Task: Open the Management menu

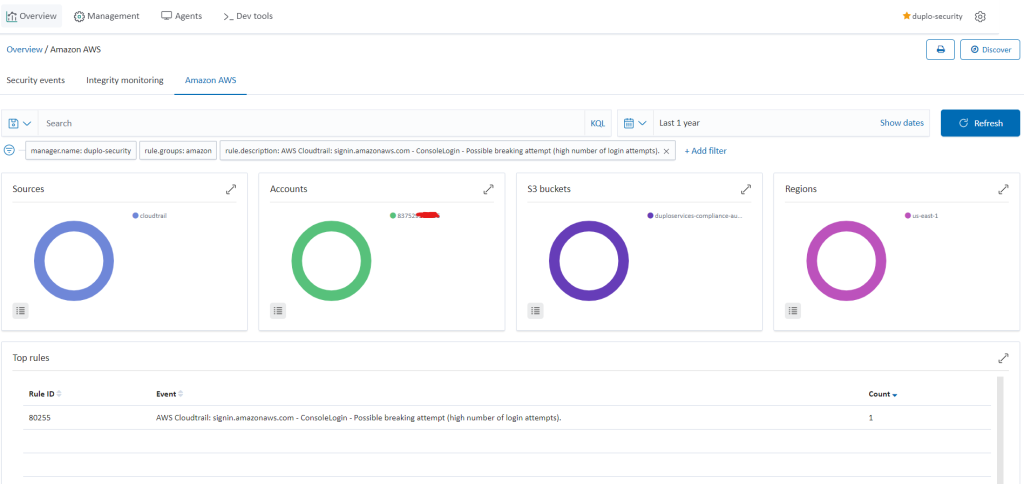Action: pos(107,16)
